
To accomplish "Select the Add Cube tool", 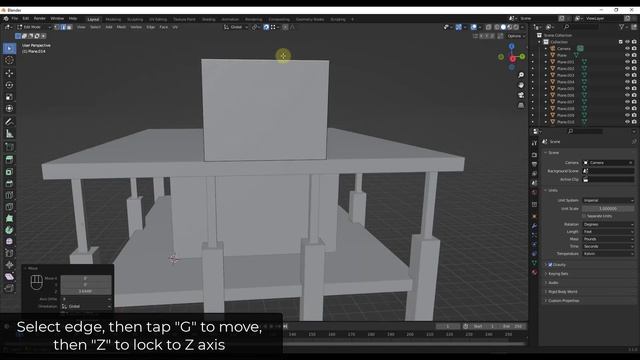I will [9, 147].
